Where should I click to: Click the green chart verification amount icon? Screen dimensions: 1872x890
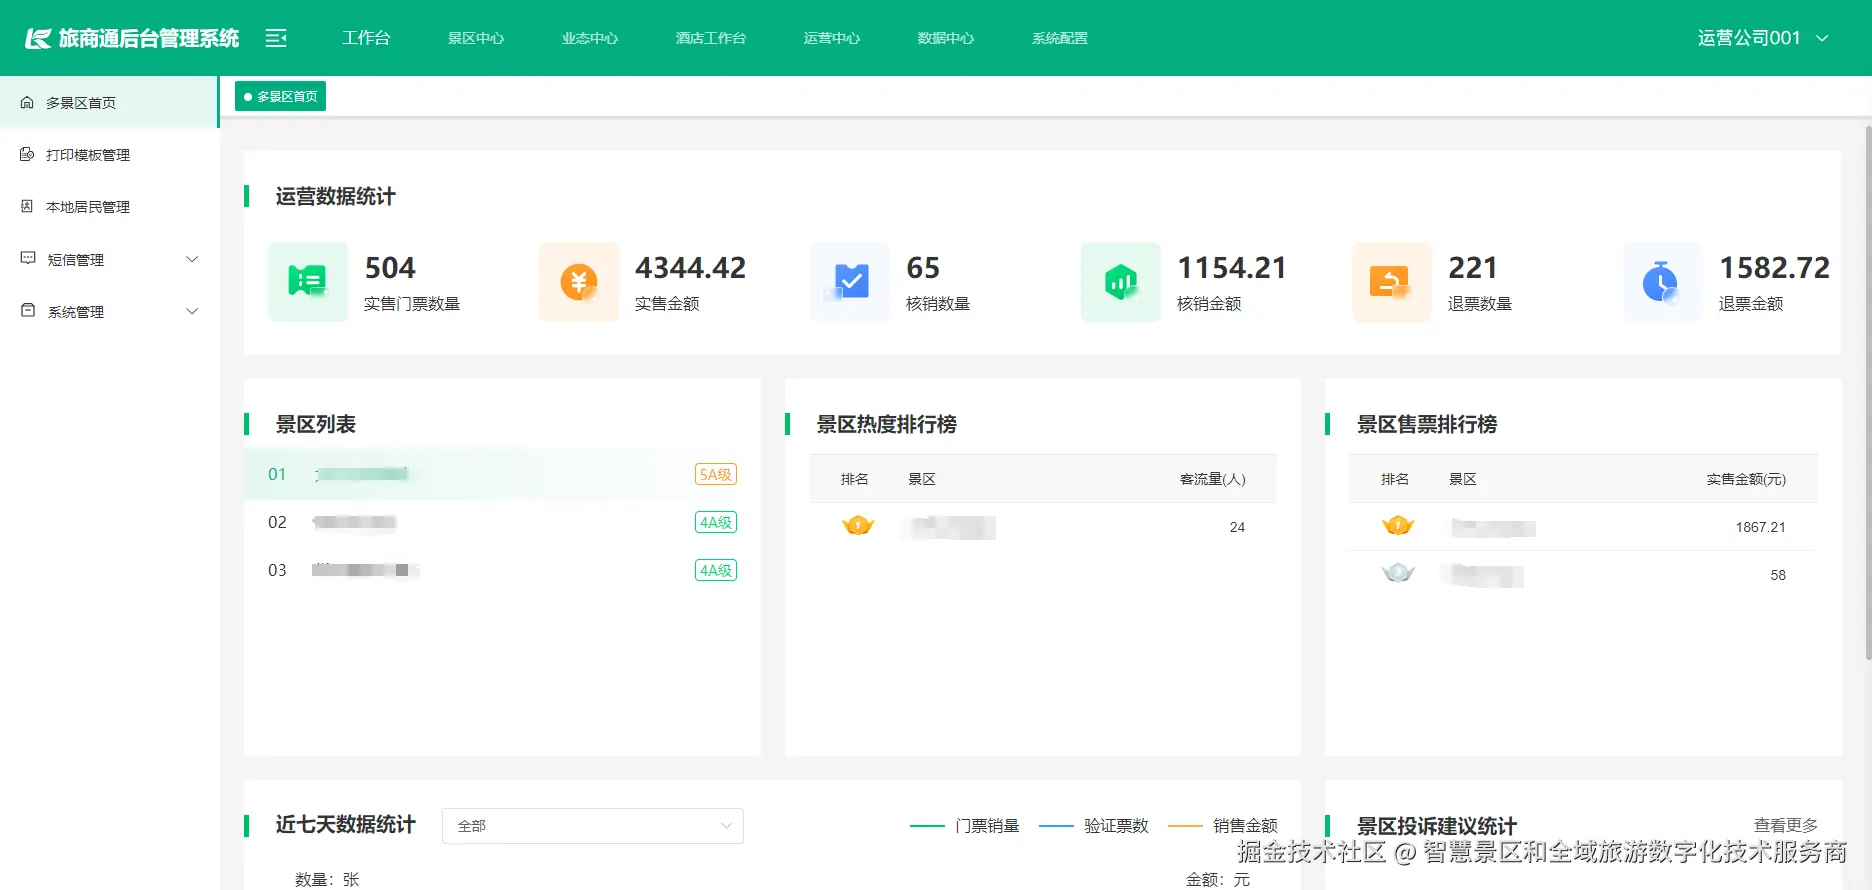click(1121, 282)
